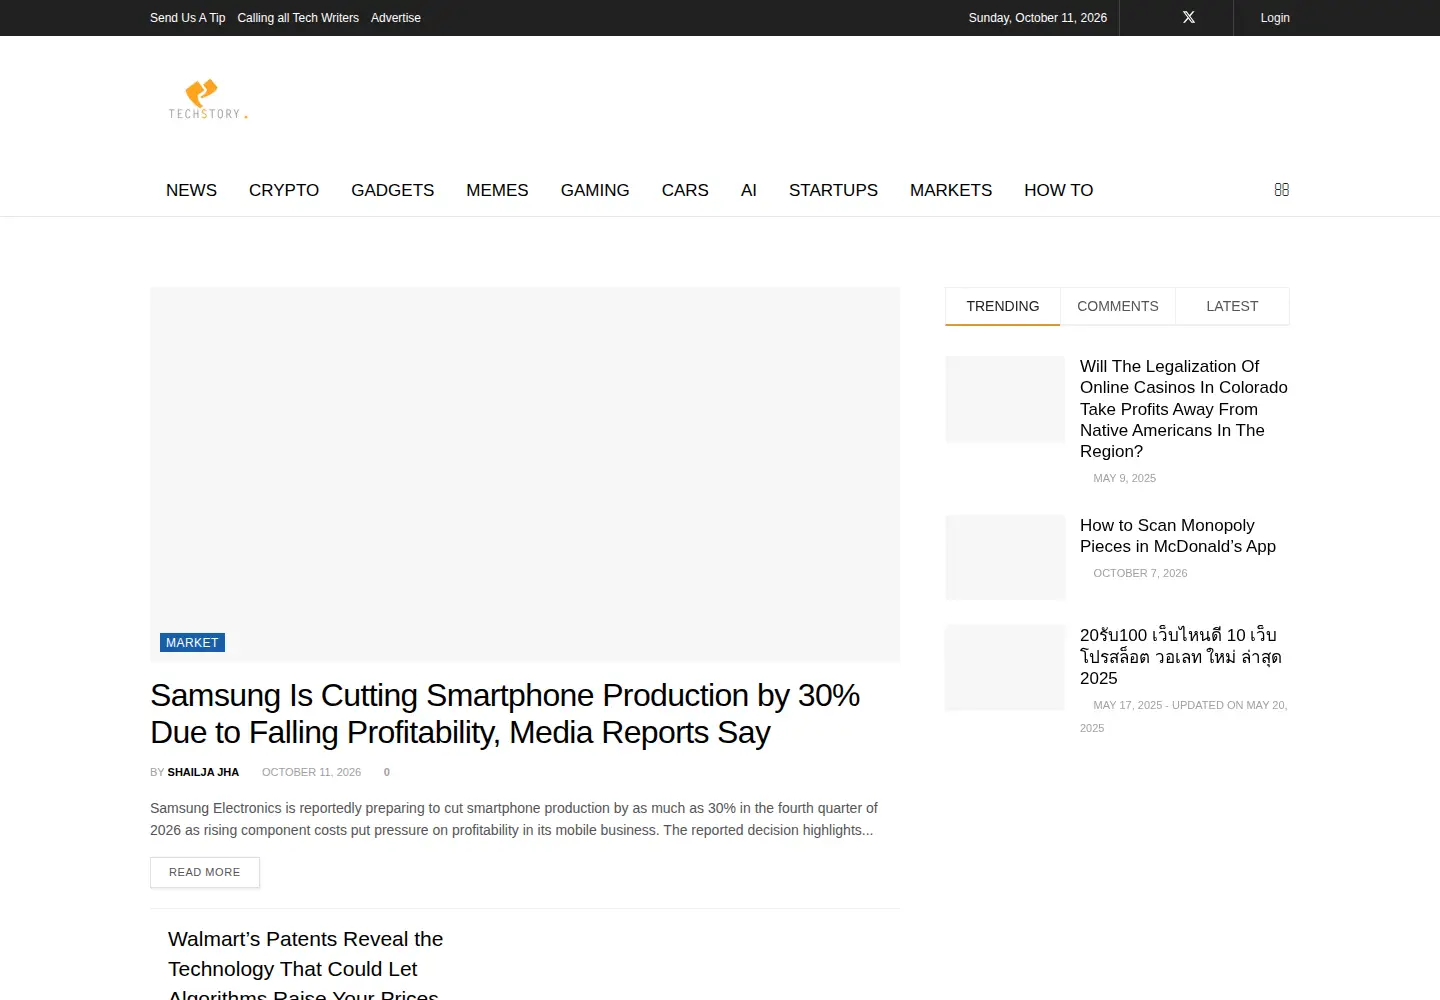Image resolution: width=1440 pixels, height=1000 pixels.
Task: Open the X (Twitter) social icon
Action: 1189,18
